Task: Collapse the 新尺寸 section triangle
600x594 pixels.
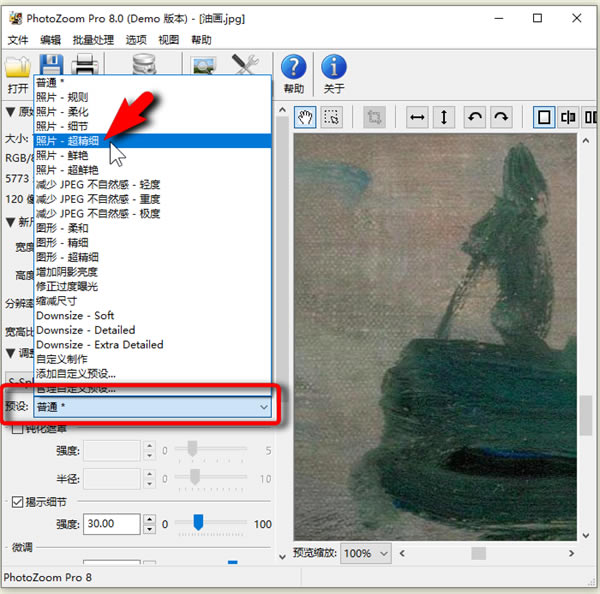Action: [x=11, y=222]
